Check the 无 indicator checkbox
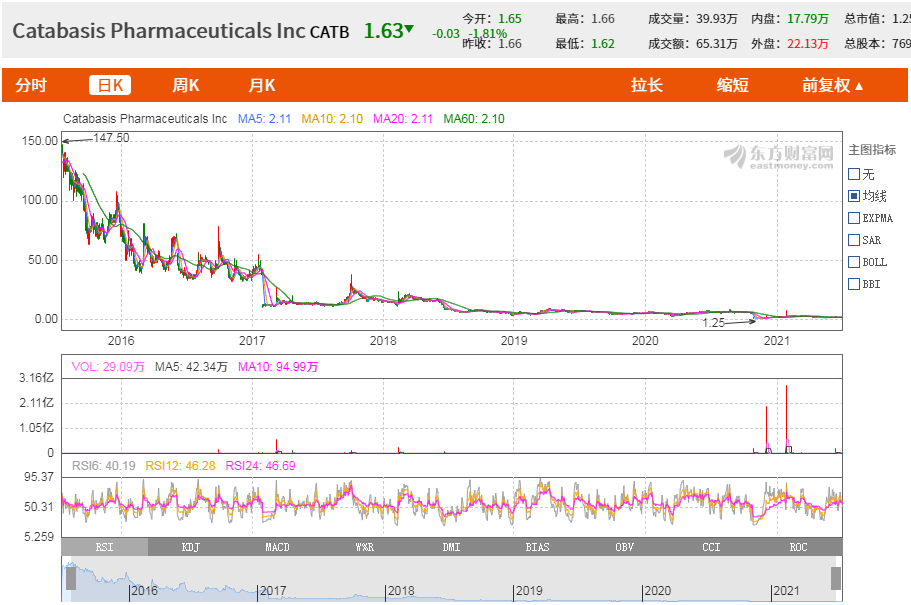The height and width of the screenshot is (605, 911). click(x=854, y=174)
